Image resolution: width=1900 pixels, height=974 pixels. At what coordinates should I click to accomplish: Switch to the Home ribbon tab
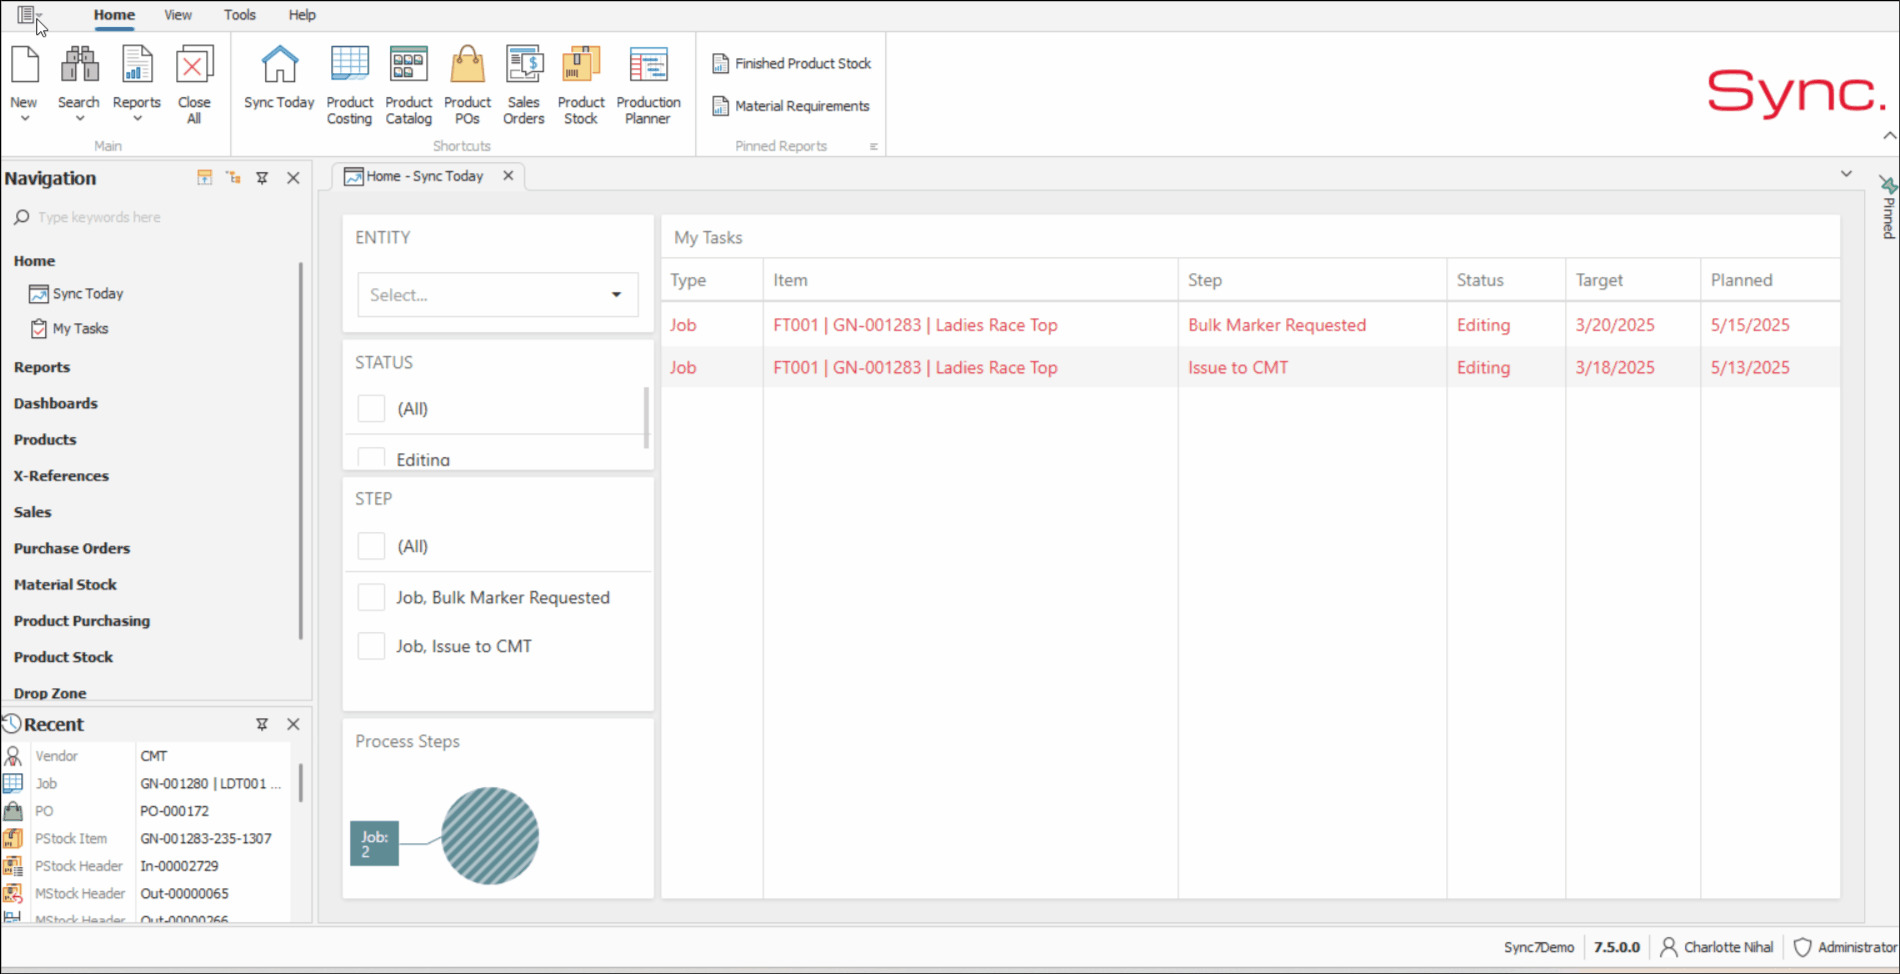pyautogui.click(x=114, y=15)
